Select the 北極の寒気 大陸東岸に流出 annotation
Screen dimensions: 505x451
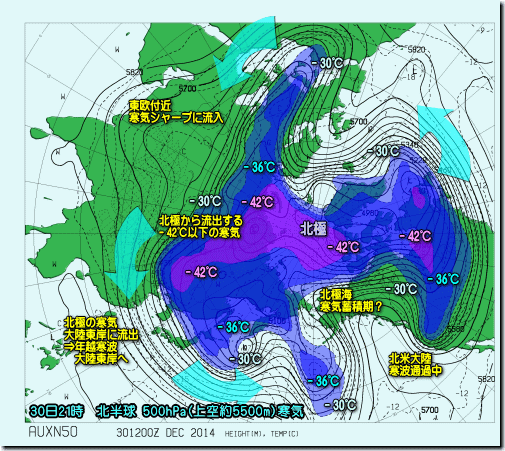[x=101, y=328]
